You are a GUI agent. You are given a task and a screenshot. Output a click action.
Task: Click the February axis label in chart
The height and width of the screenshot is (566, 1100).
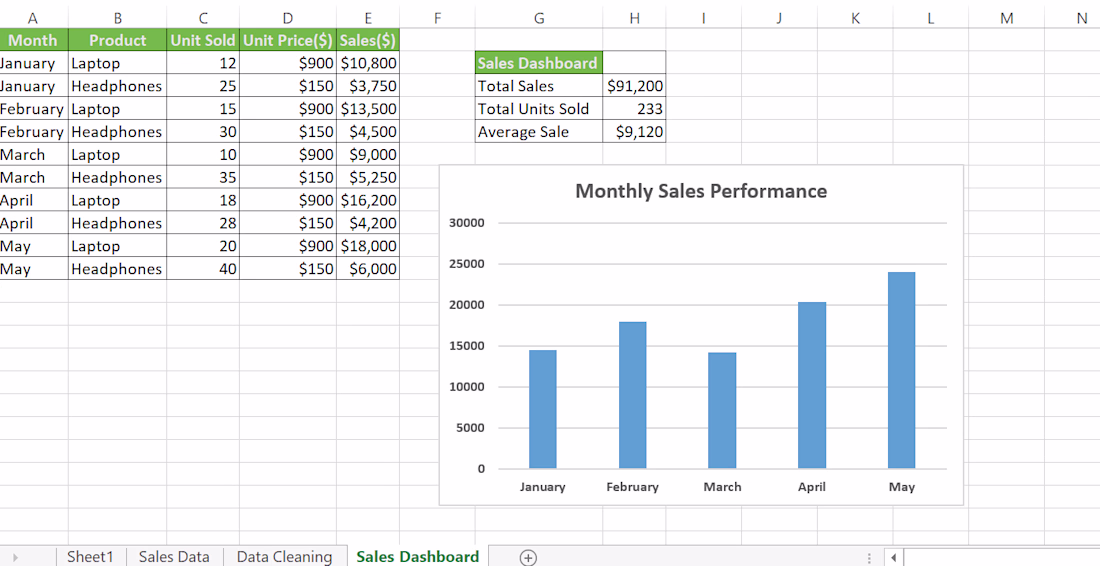[x=632, y=487]
